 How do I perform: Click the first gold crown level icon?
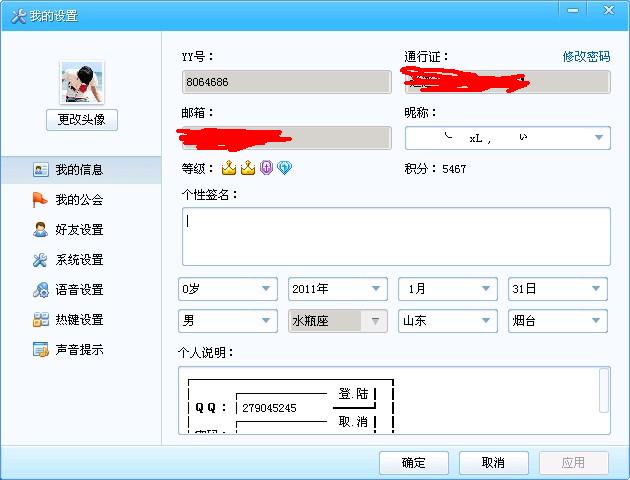coord(229,167)
